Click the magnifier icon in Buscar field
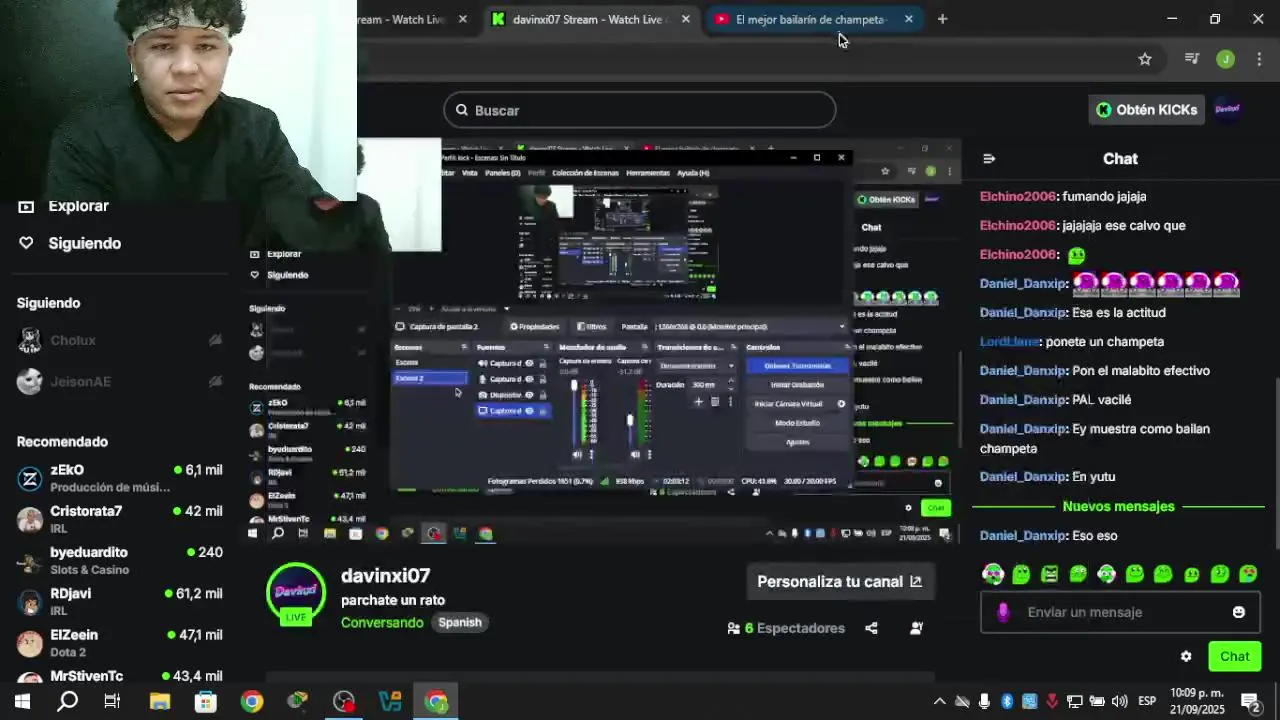 pos(462,110)
